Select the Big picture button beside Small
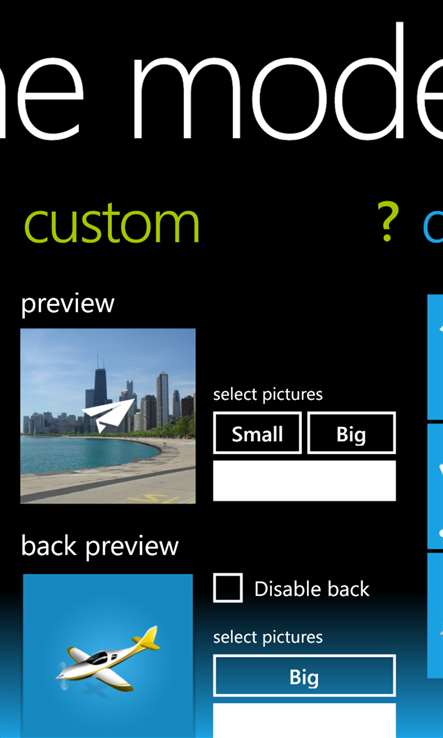This screenshot has width=443, height=738. click(x=351, y=433)
